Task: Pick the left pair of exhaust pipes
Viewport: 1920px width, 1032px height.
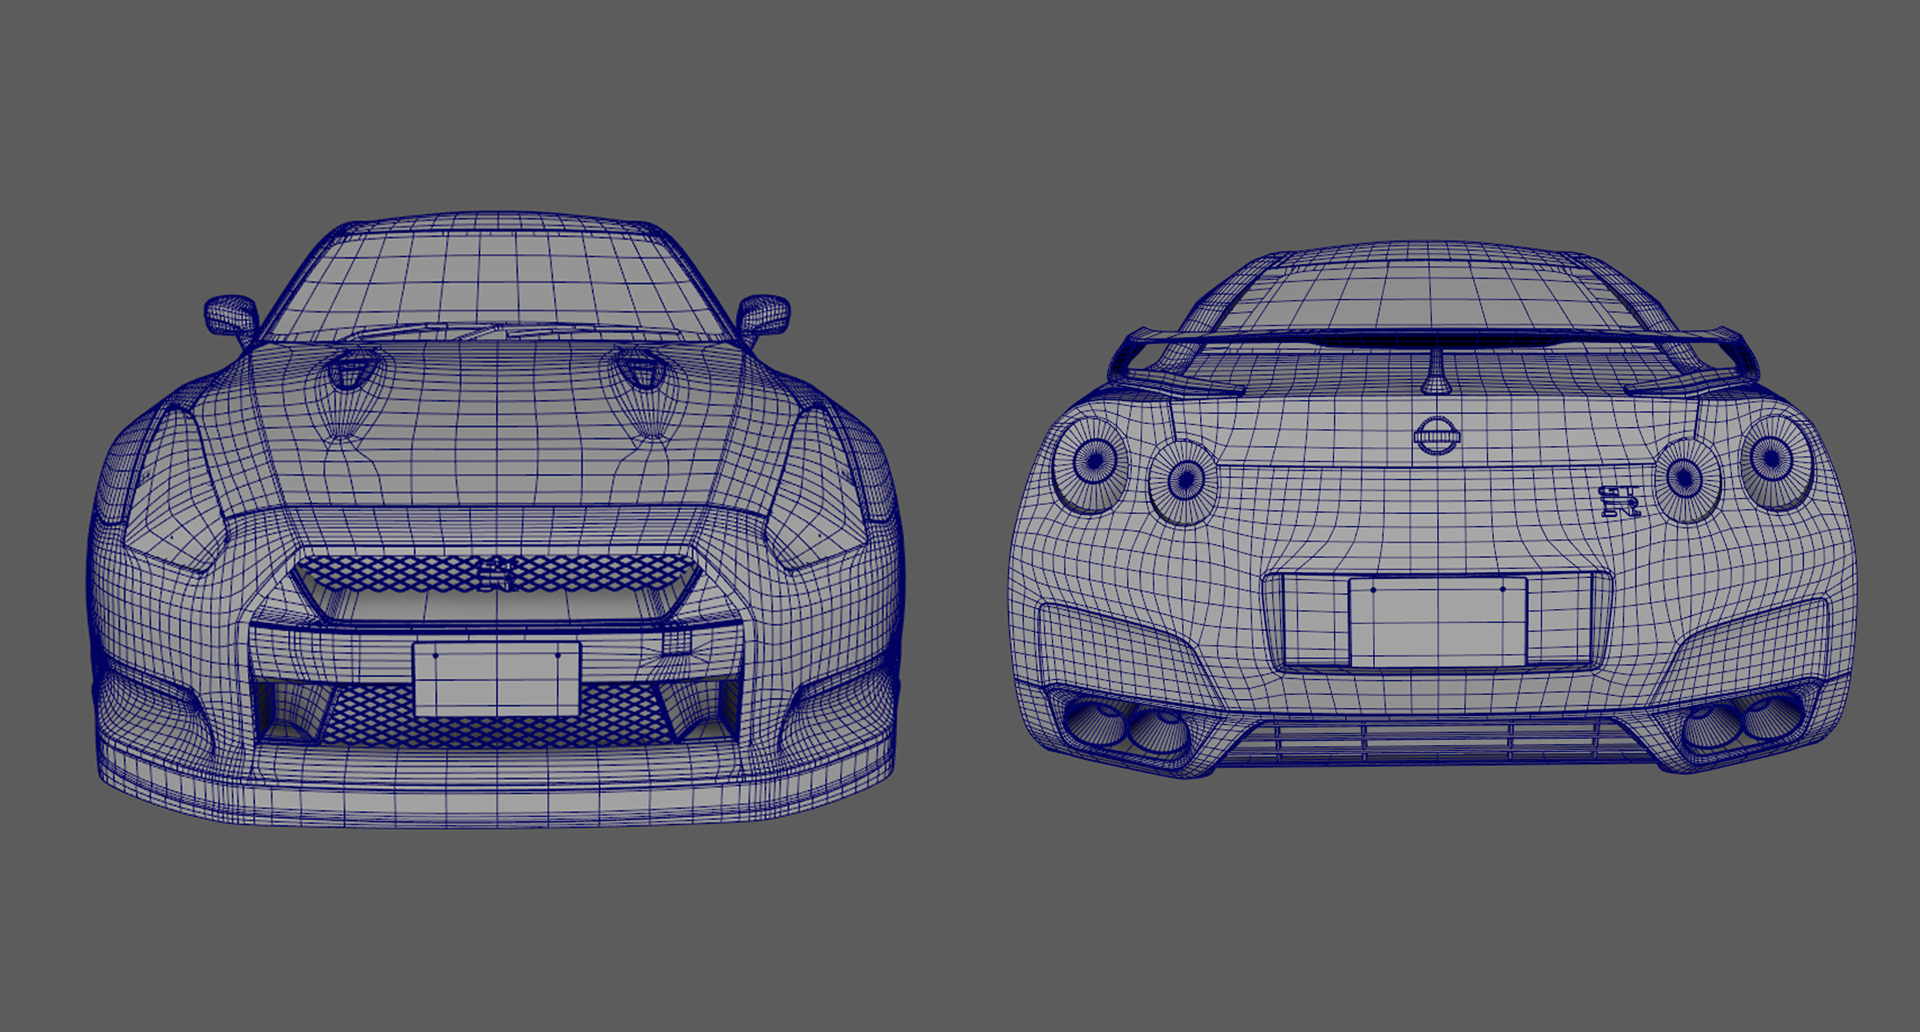Action: point(1127,727)
